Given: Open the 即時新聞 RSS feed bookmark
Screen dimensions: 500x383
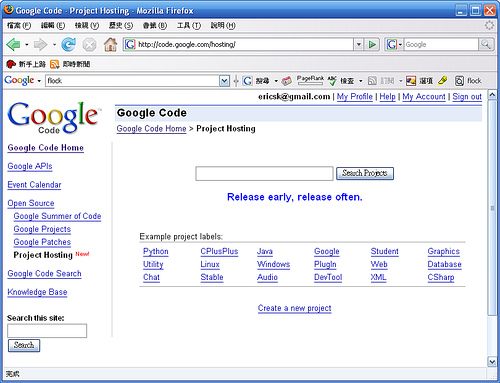Looking at the screenshot, I should [x=70, y=64].
